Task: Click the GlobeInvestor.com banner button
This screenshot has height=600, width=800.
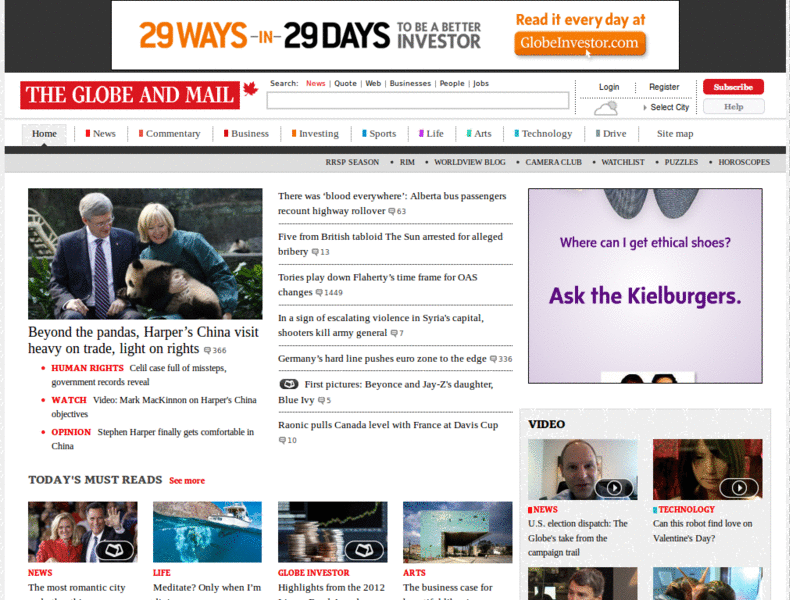Action: [x=580, y=43]
